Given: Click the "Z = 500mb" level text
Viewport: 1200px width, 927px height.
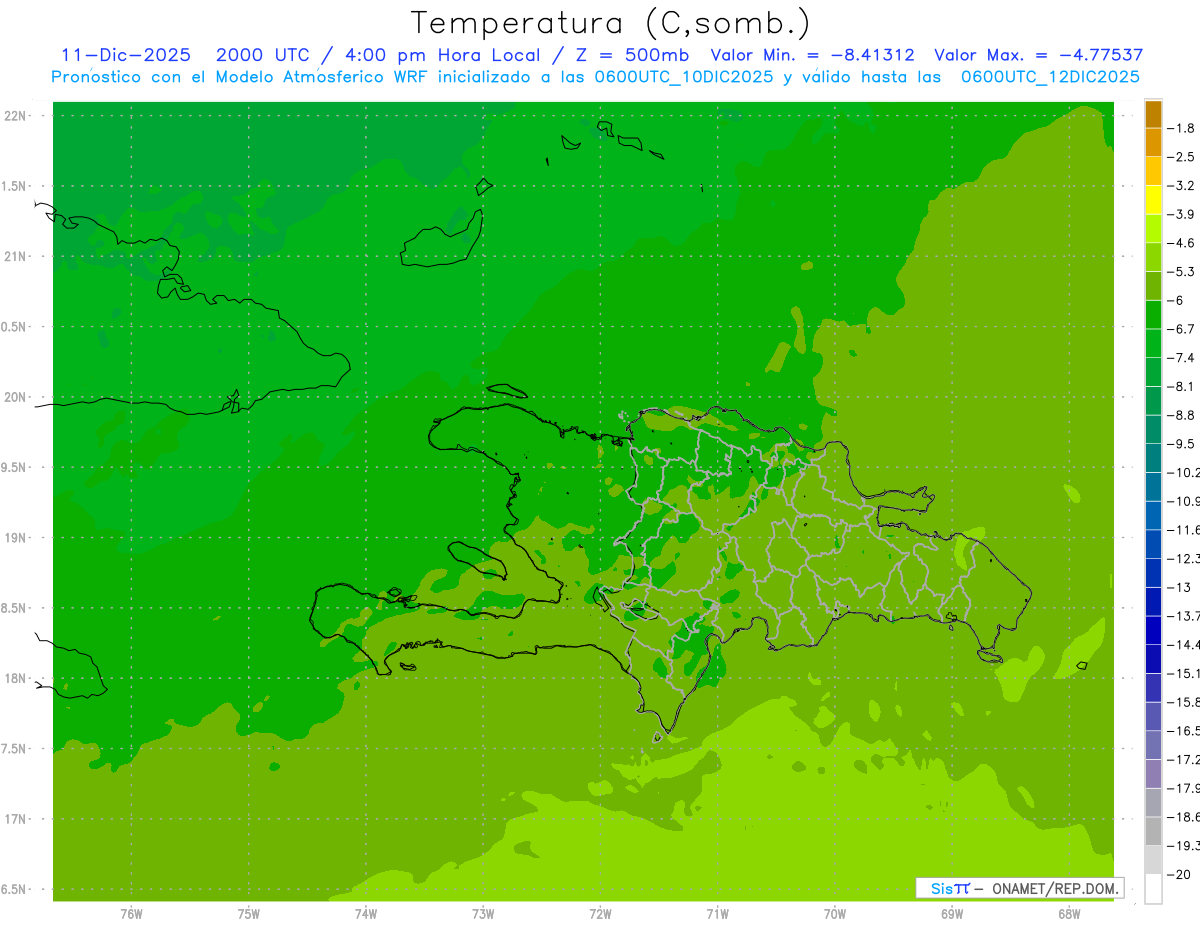Looking at the screenshot, I should pos(632,55).
